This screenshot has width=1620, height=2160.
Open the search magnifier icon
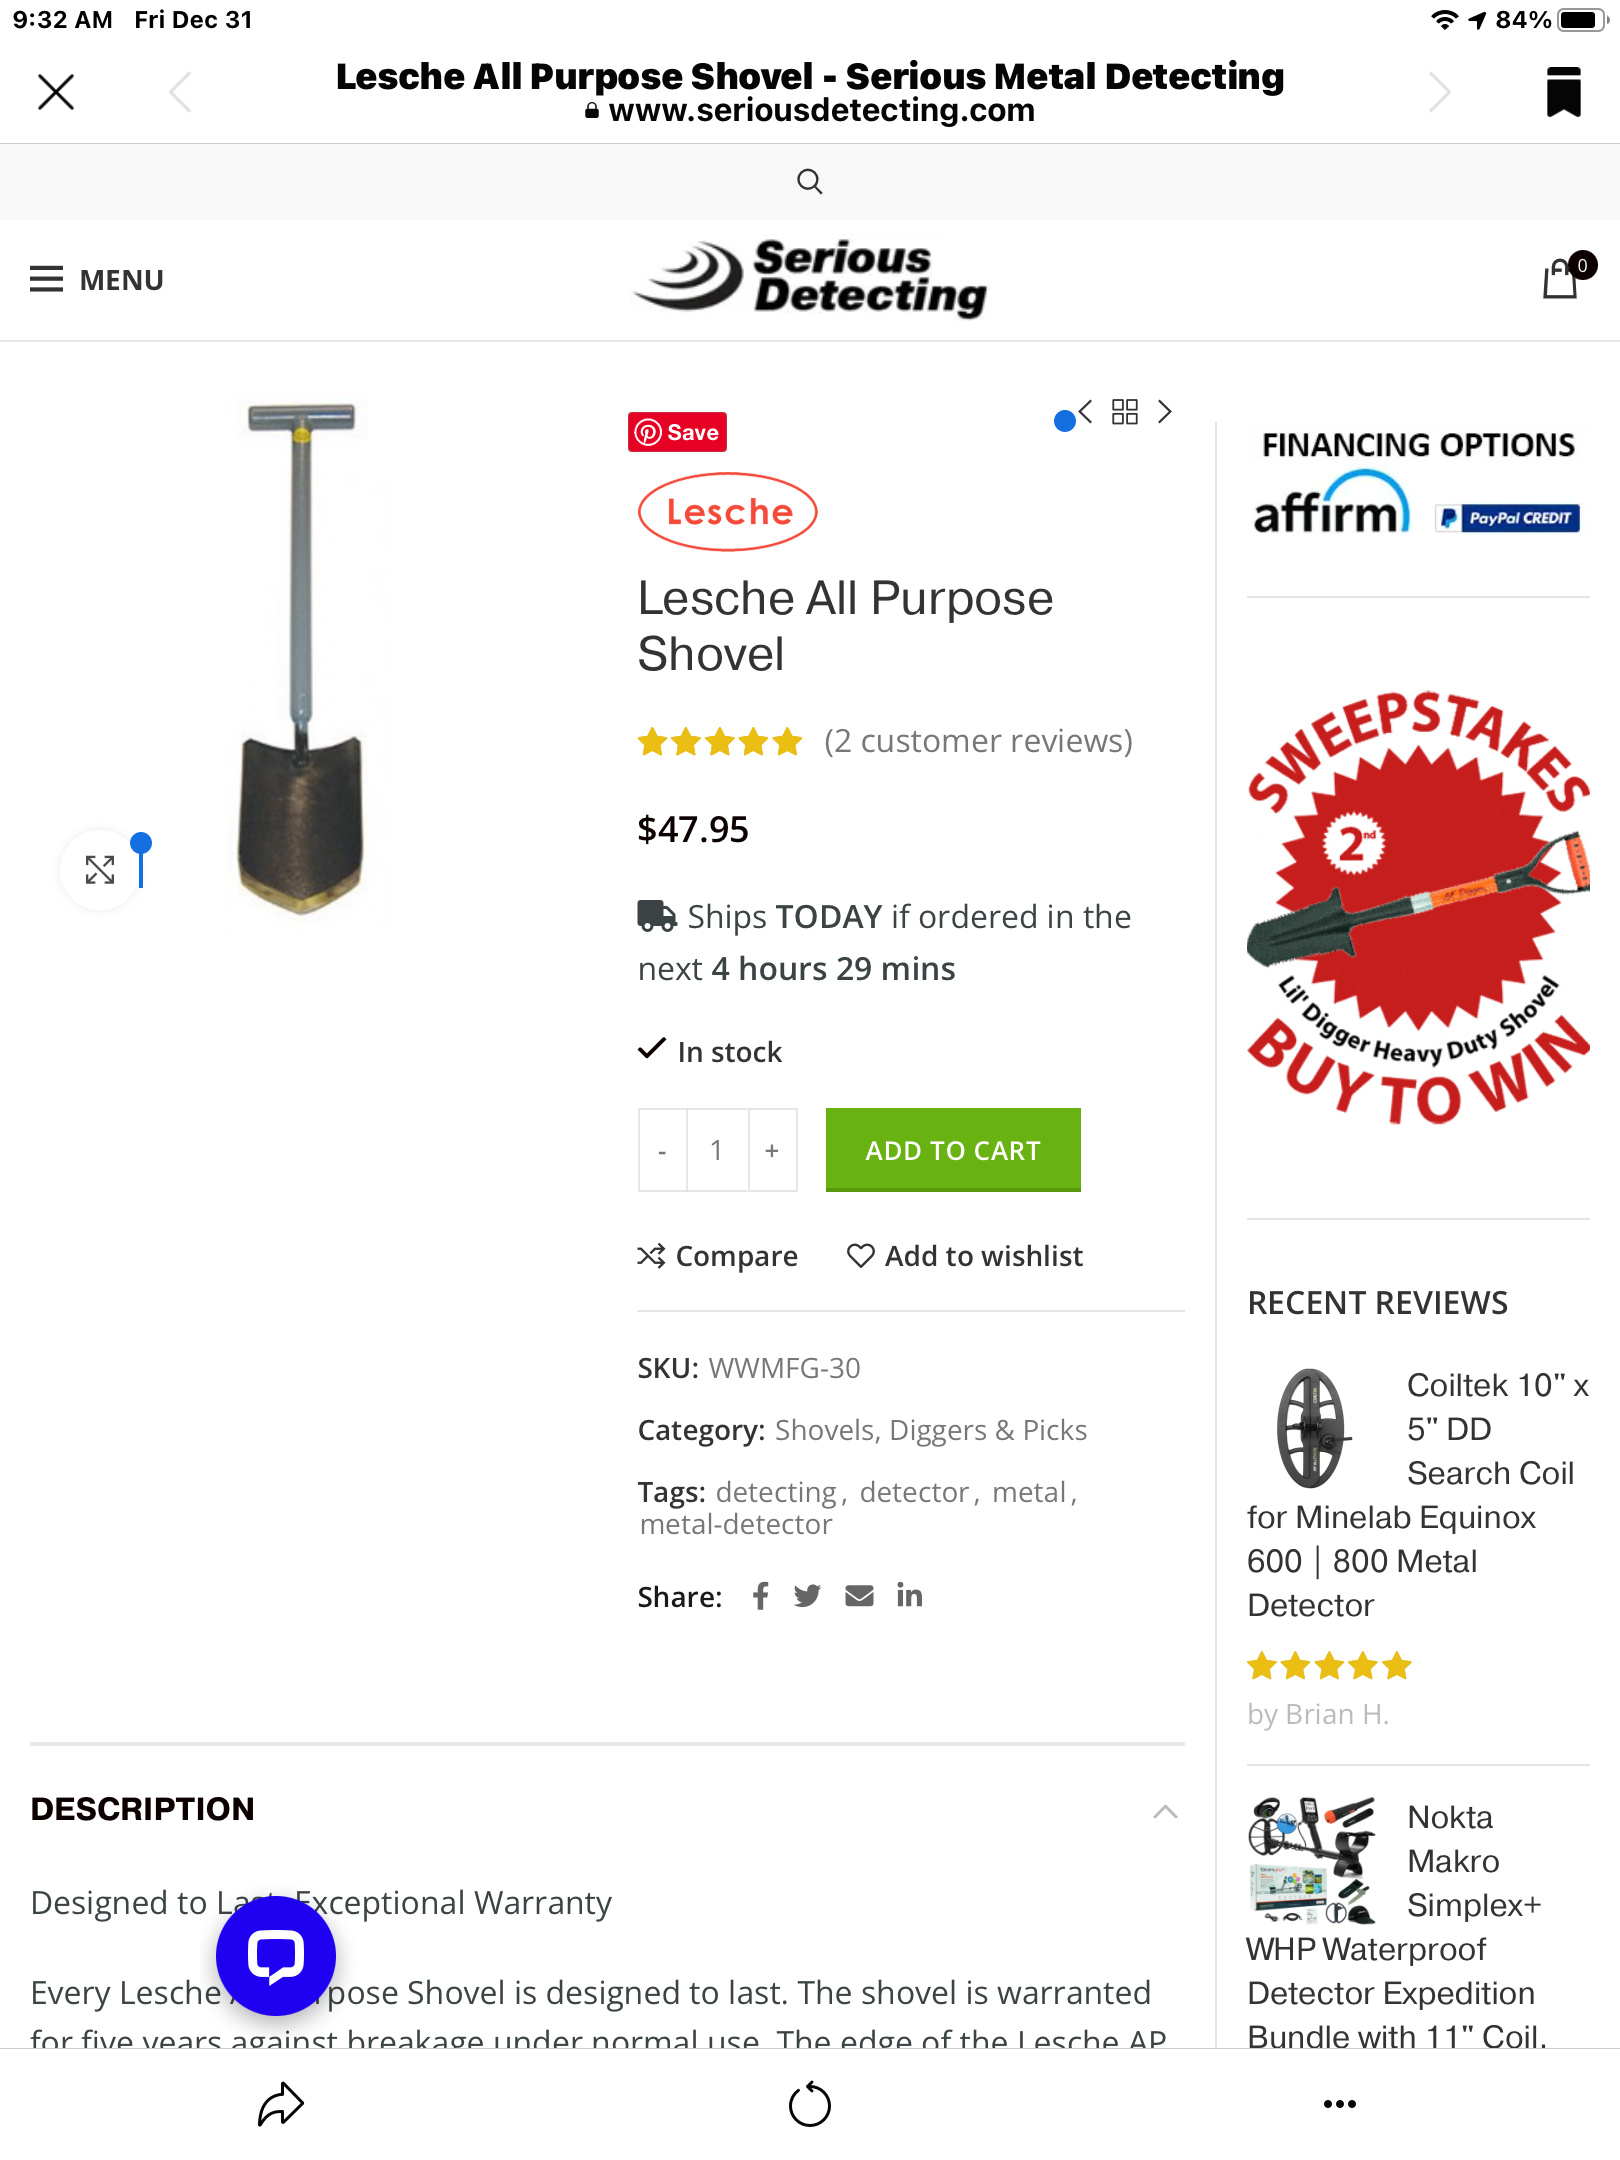pyautogui.click(x=809, y=181)
